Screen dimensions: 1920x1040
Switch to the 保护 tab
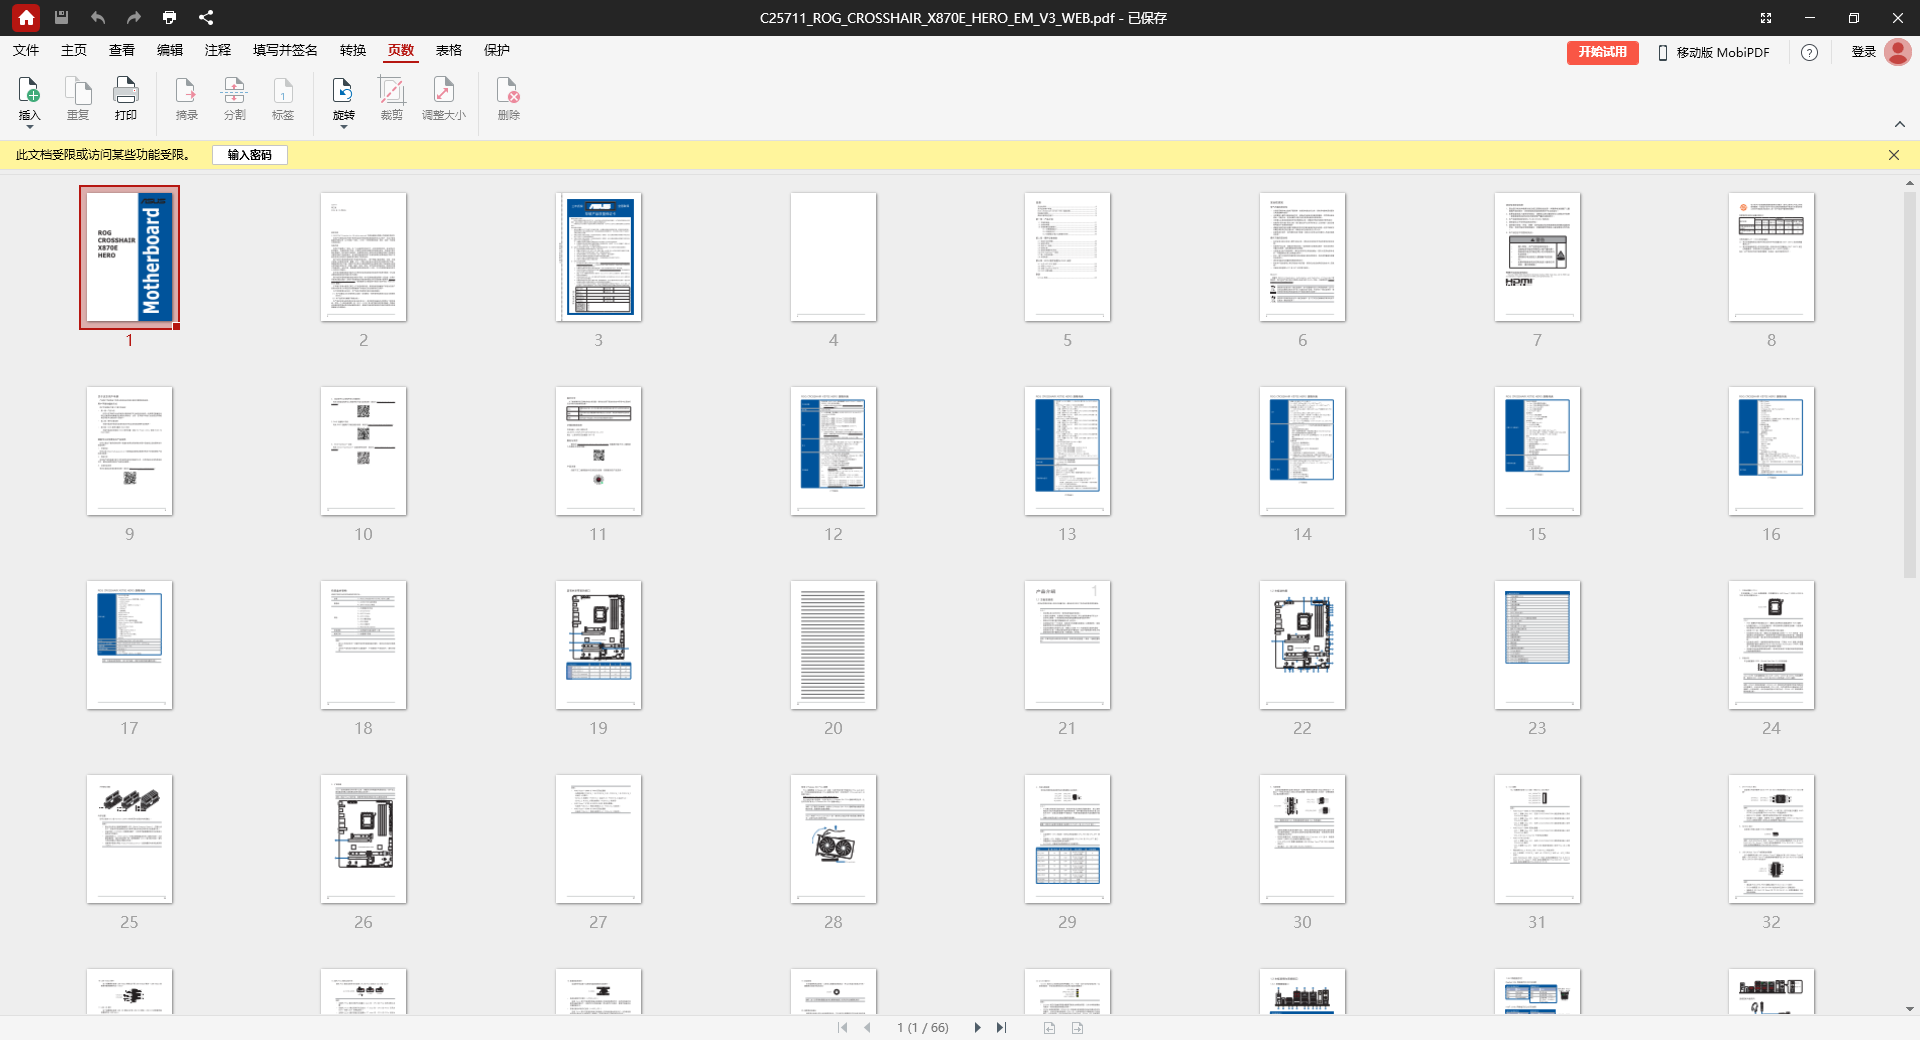[497, 50]
